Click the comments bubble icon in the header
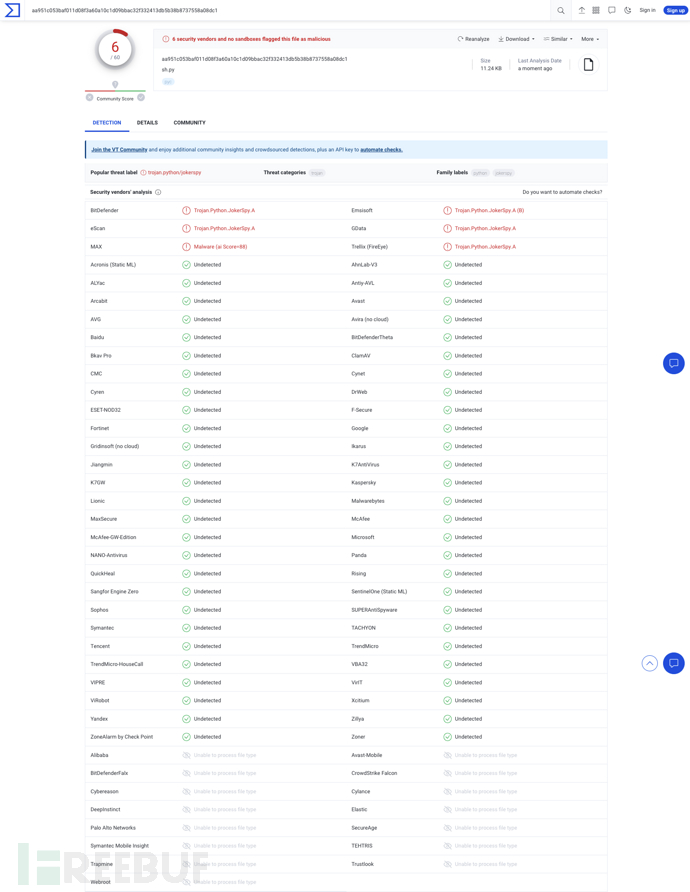 tap(612, 10)
